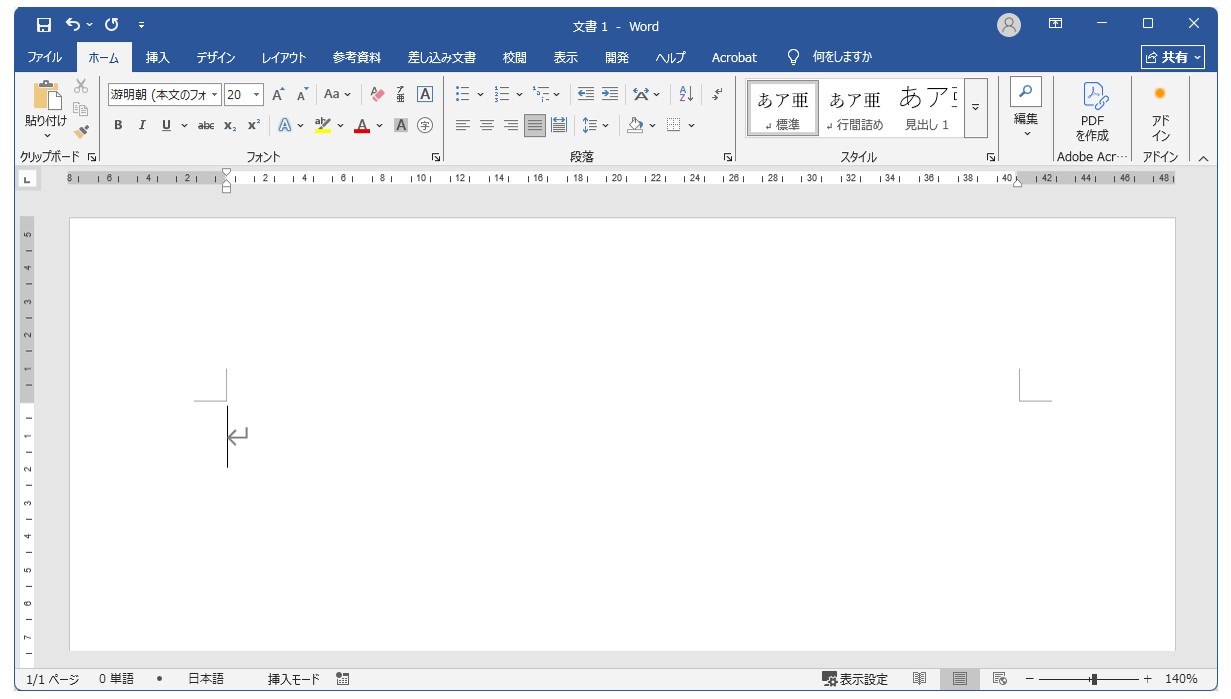Click the account profile avatar icon
1231x699 pixels.
1009,25
